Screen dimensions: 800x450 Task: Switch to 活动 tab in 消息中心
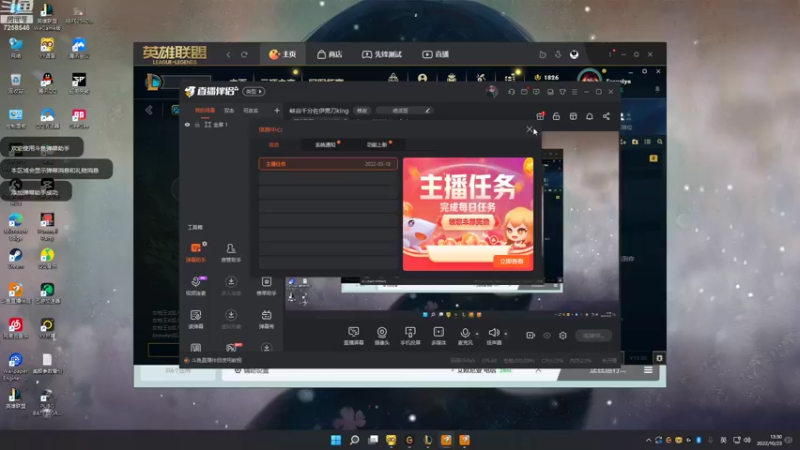[274, 145]
